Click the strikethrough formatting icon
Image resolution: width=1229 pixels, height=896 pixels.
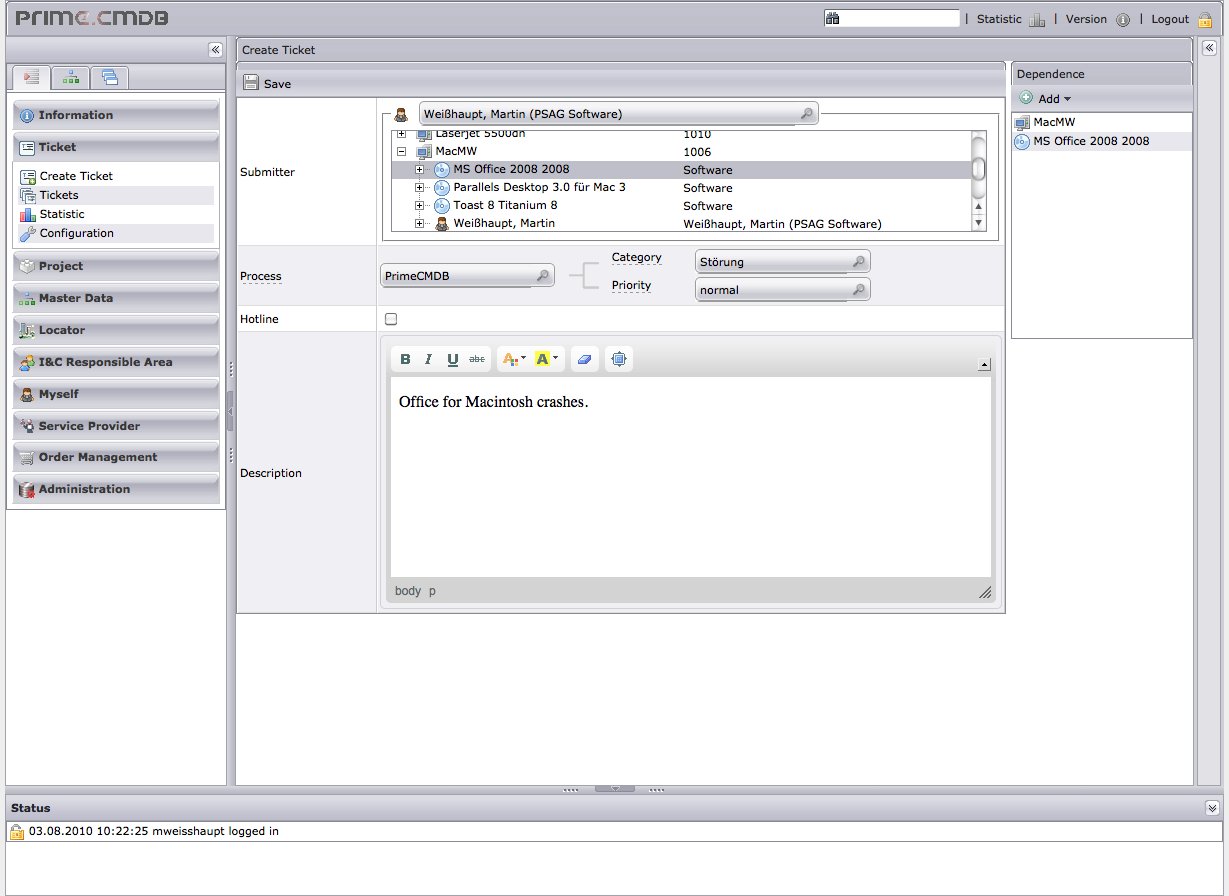click(477, 360)
